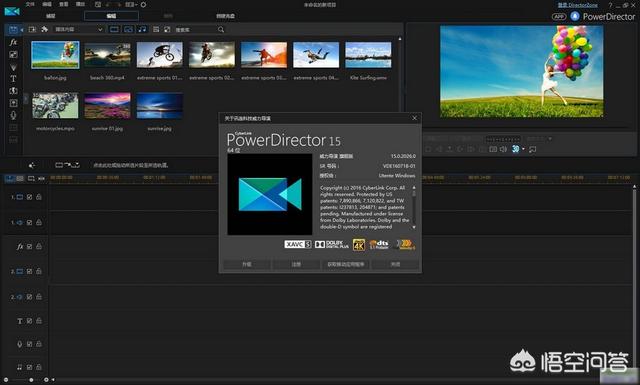The height and width of the screenshot is (385, 640).
Task: Close the About PowerDirector dialog
Action: [415, 118]
